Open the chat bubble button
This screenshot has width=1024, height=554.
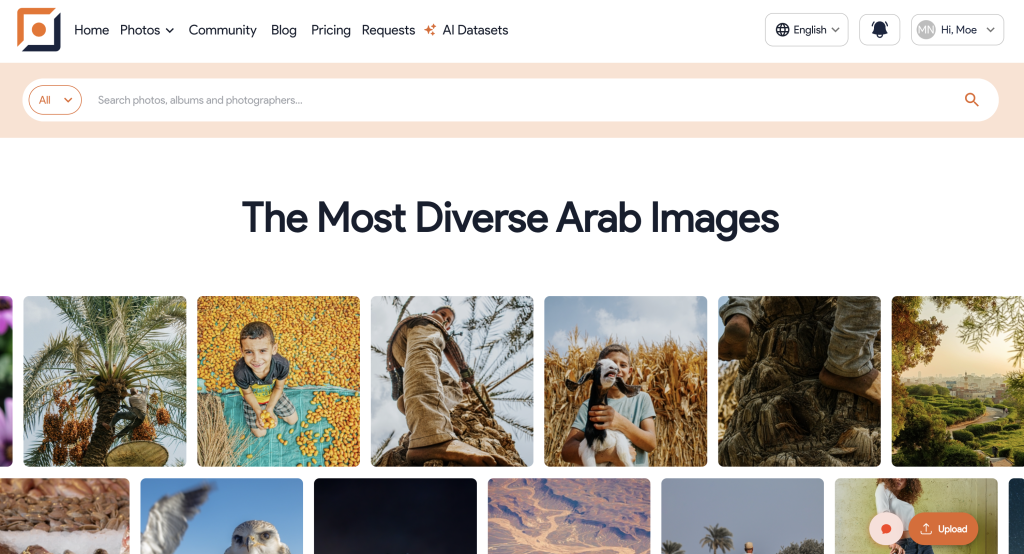886,529
